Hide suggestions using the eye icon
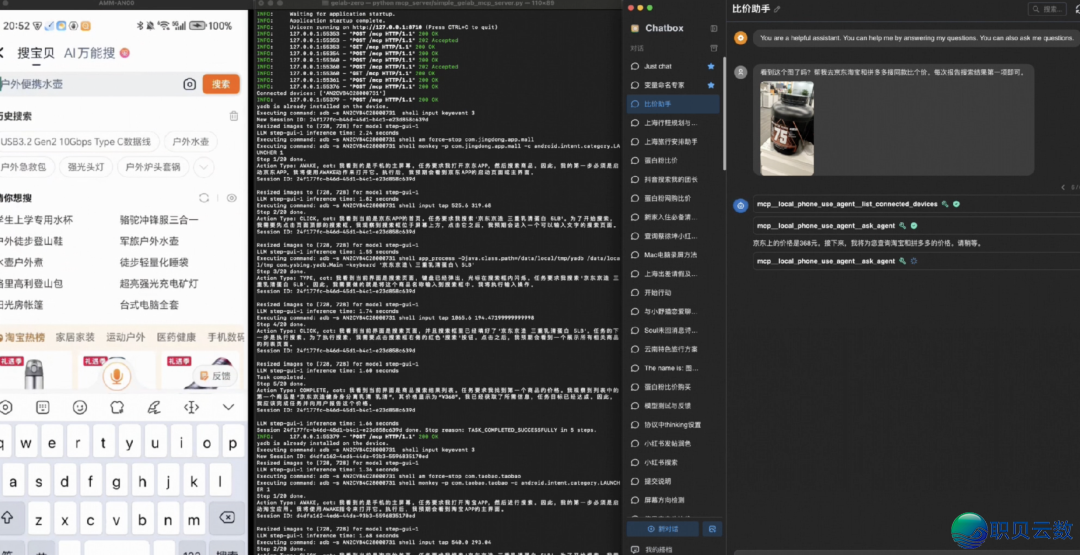Screen dimensions: 1080x555 coord(232,198)
